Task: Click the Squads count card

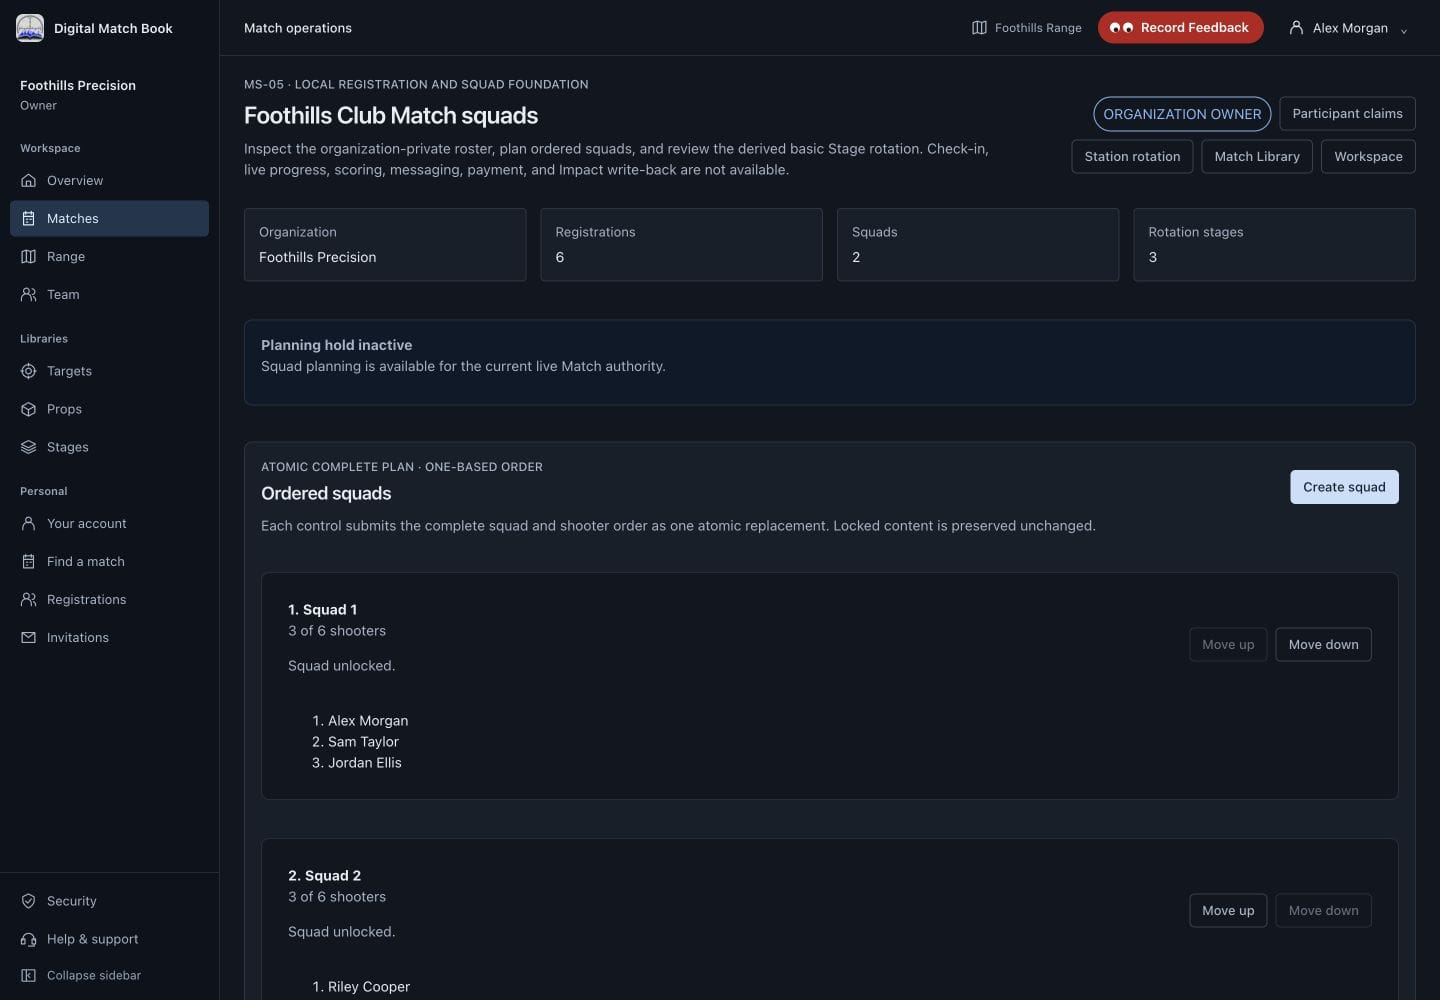Action: 978,245
